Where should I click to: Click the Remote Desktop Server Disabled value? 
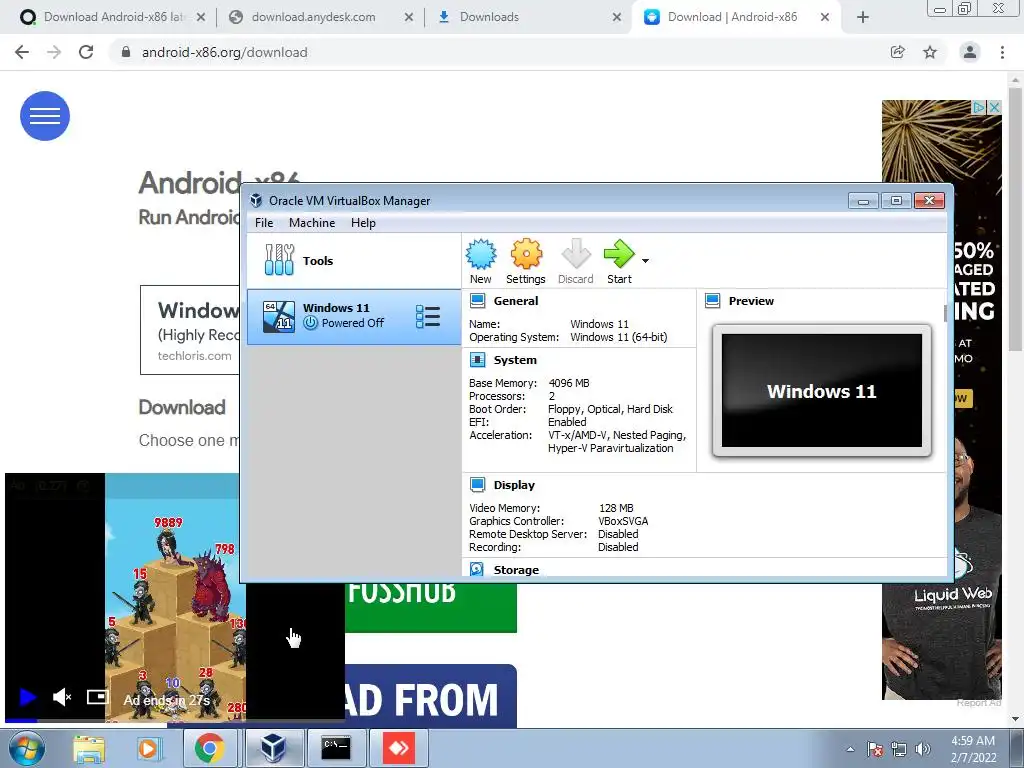(x=618, y=534)
